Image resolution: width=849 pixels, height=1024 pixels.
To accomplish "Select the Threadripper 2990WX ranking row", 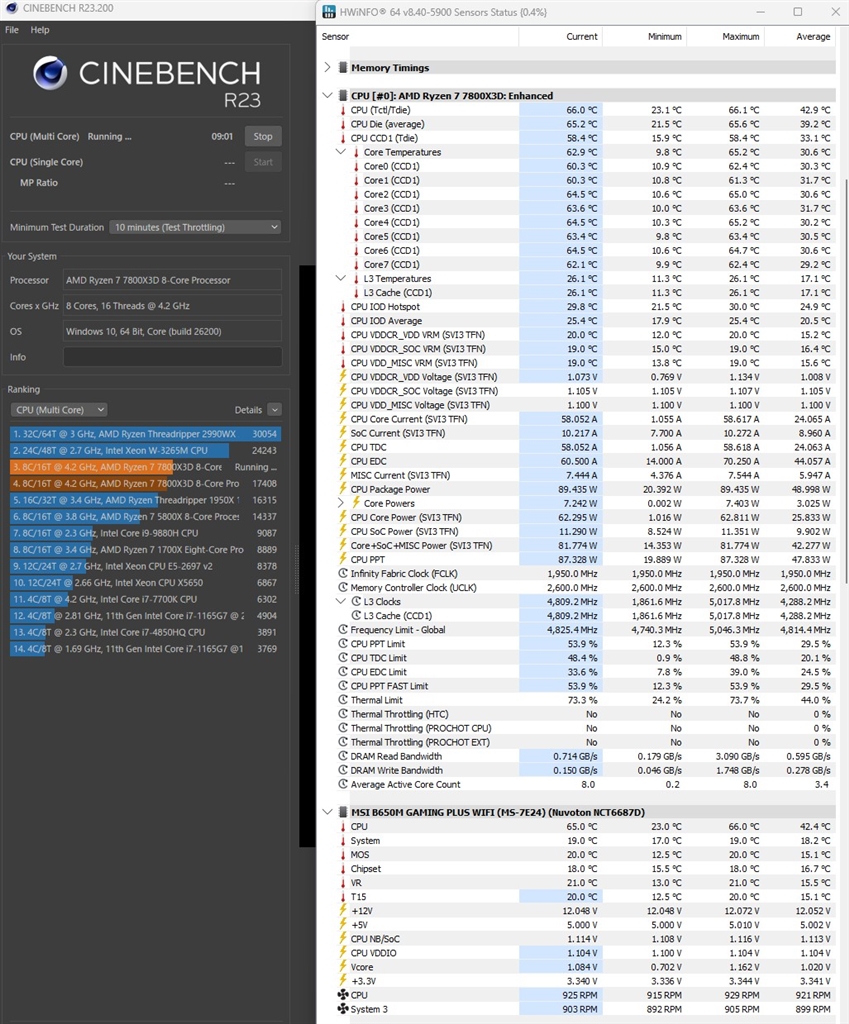I will (145, 434).
